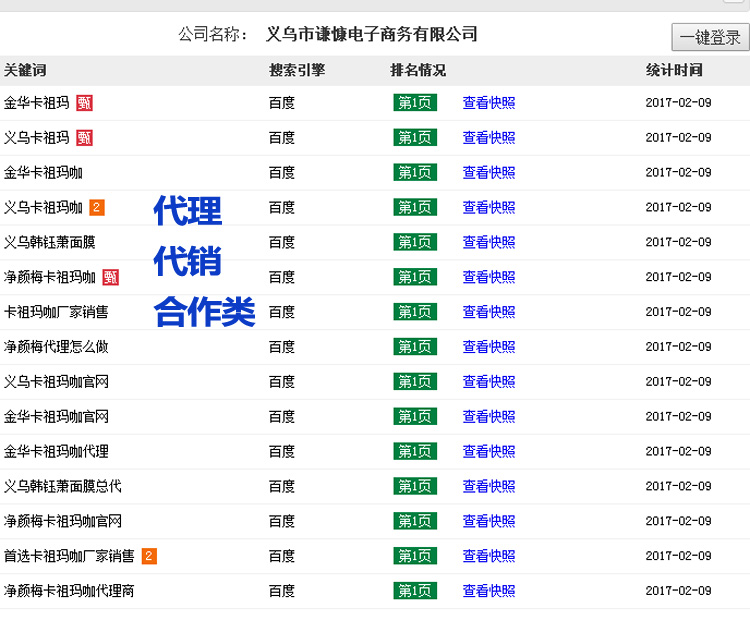This screenshot has height=620, width=750.
Task: Click the 排名情况 column header
Action: click(419, 70)
